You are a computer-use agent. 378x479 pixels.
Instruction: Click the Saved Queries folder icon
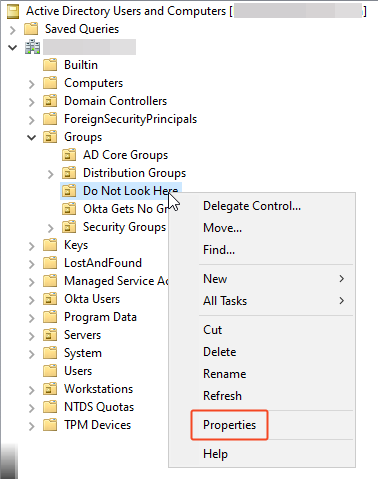point(31,29)
